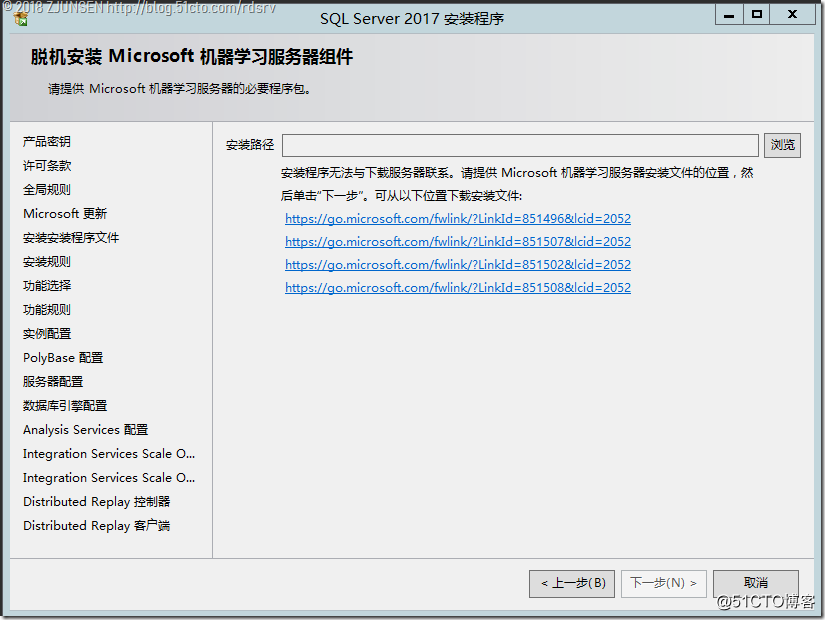Open the LinkId=851496 download link
The width and height of the screenshot is (825, 620).
(458, 219)
